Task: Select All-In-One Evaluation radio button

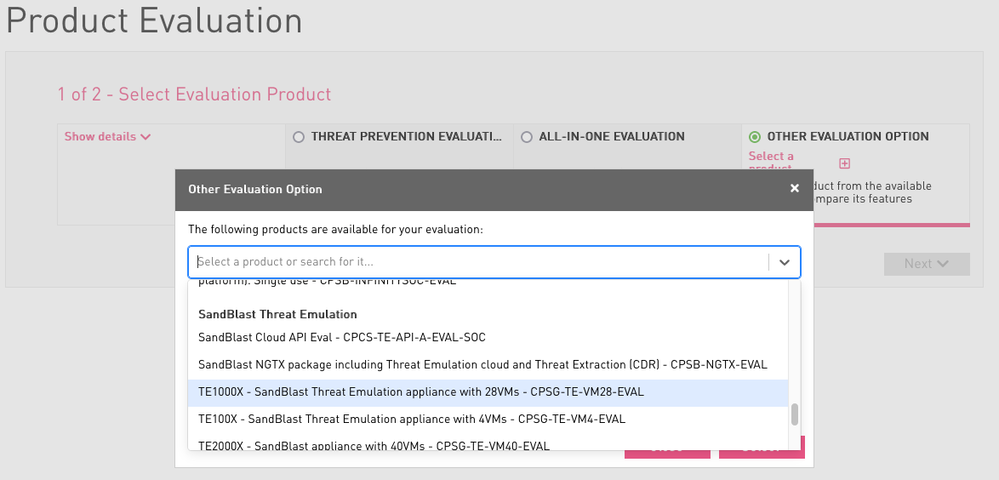Action: click(x=526, y=136)
